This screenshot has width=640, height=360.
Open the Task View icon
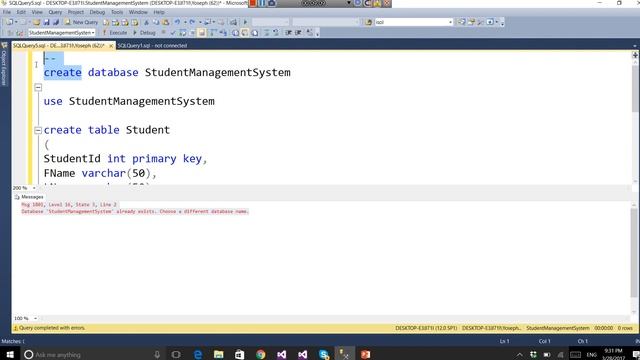[176, 354]
